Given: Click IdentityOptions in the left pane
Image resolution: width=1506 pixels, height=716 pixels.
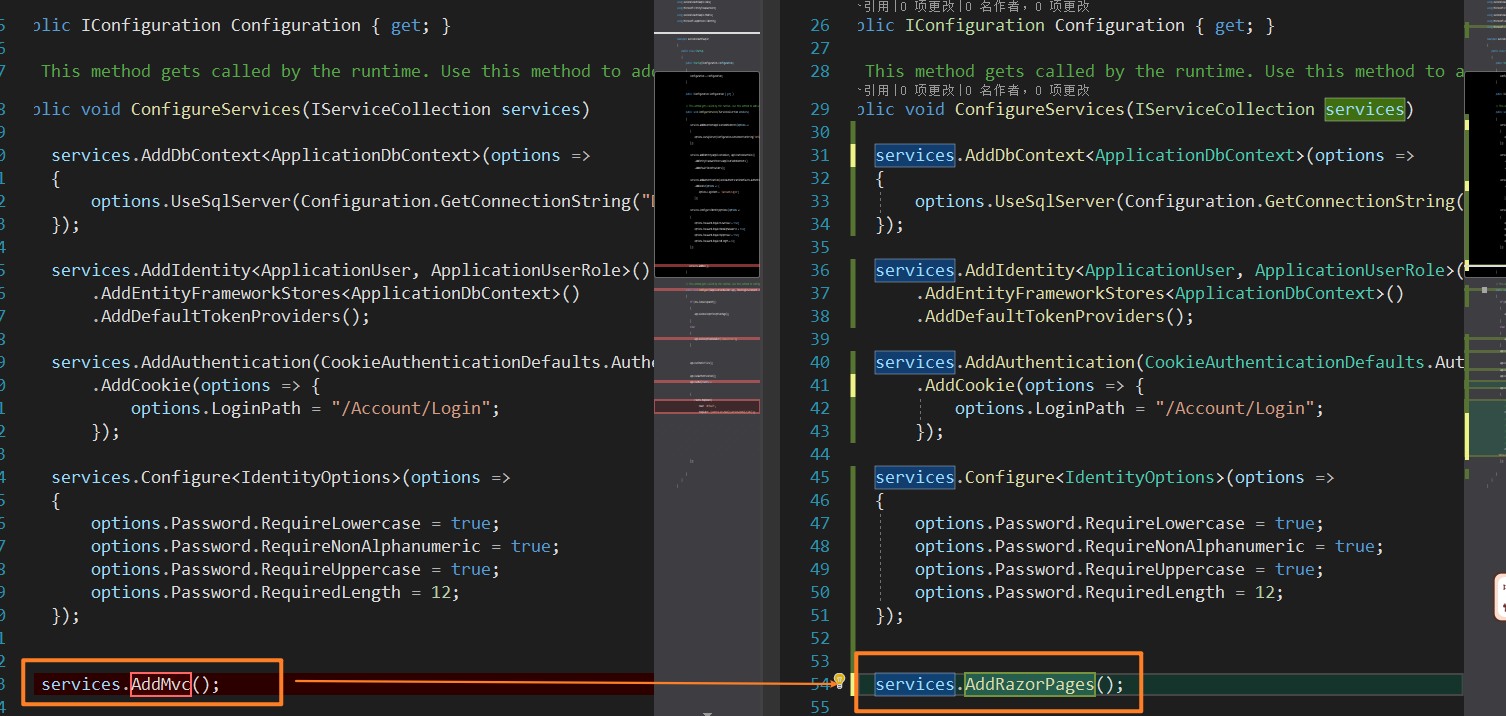Looking at the screenshot, I should [316, 477].
